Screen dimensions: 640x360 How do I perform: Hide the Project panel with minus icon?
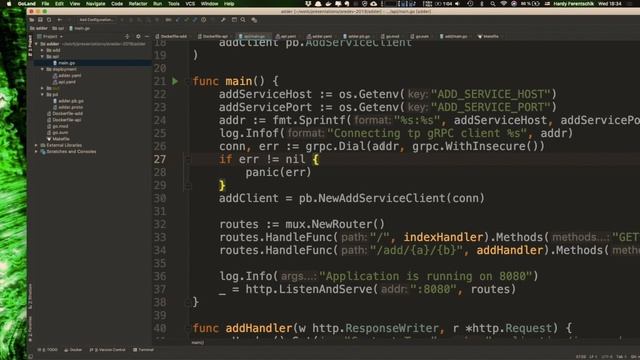click(147, 36)
